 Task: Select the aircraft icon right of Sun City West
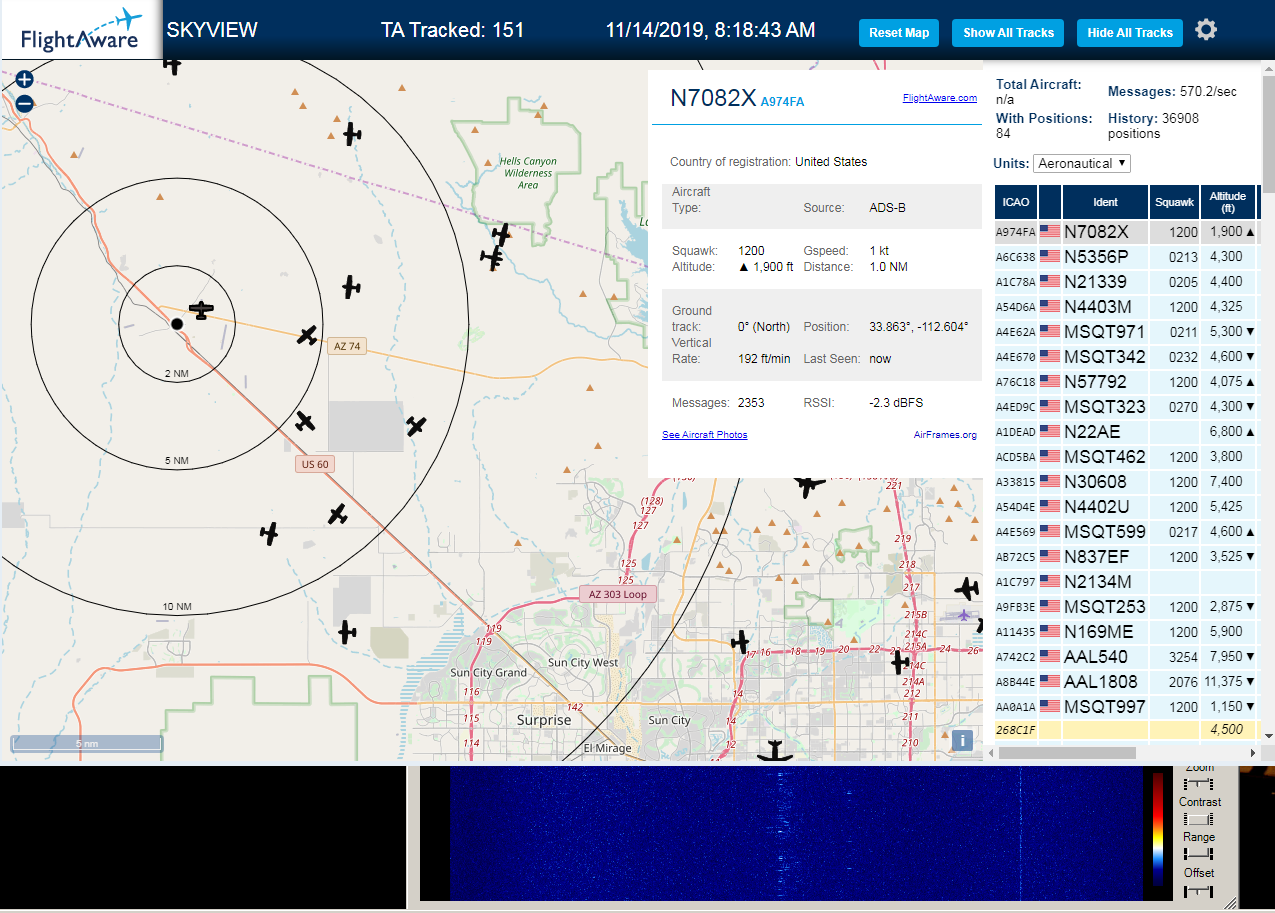pyautogui.click(x=740, y=640)
